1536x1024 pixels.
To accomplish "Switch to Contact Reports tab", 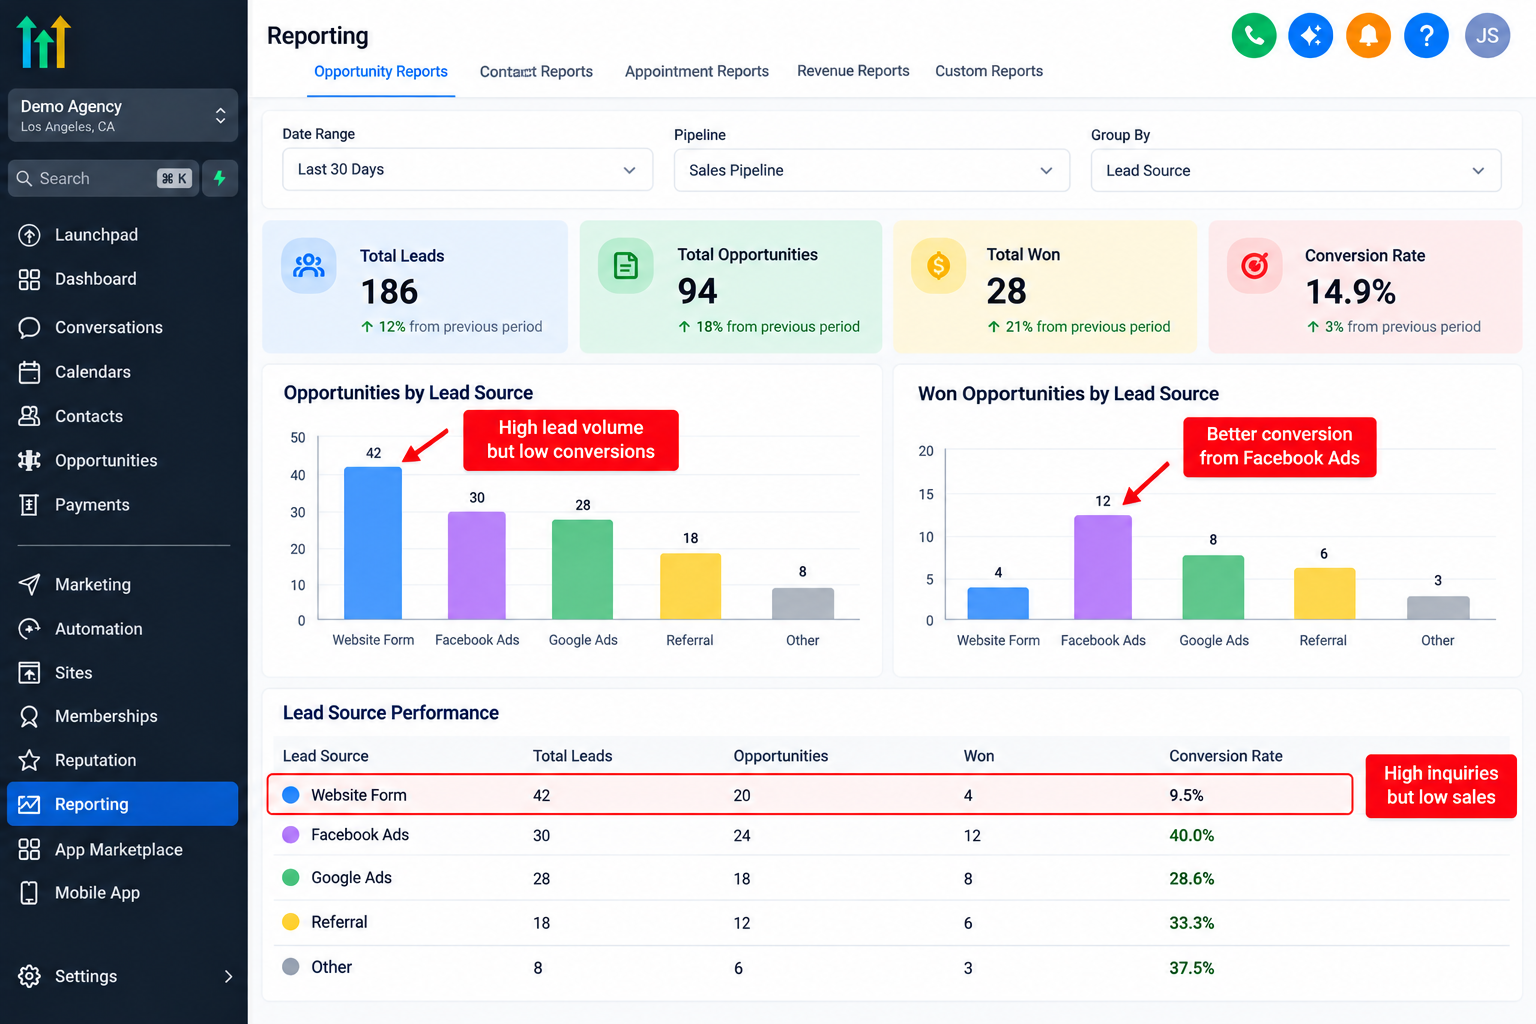I will [x=536, y=72].
